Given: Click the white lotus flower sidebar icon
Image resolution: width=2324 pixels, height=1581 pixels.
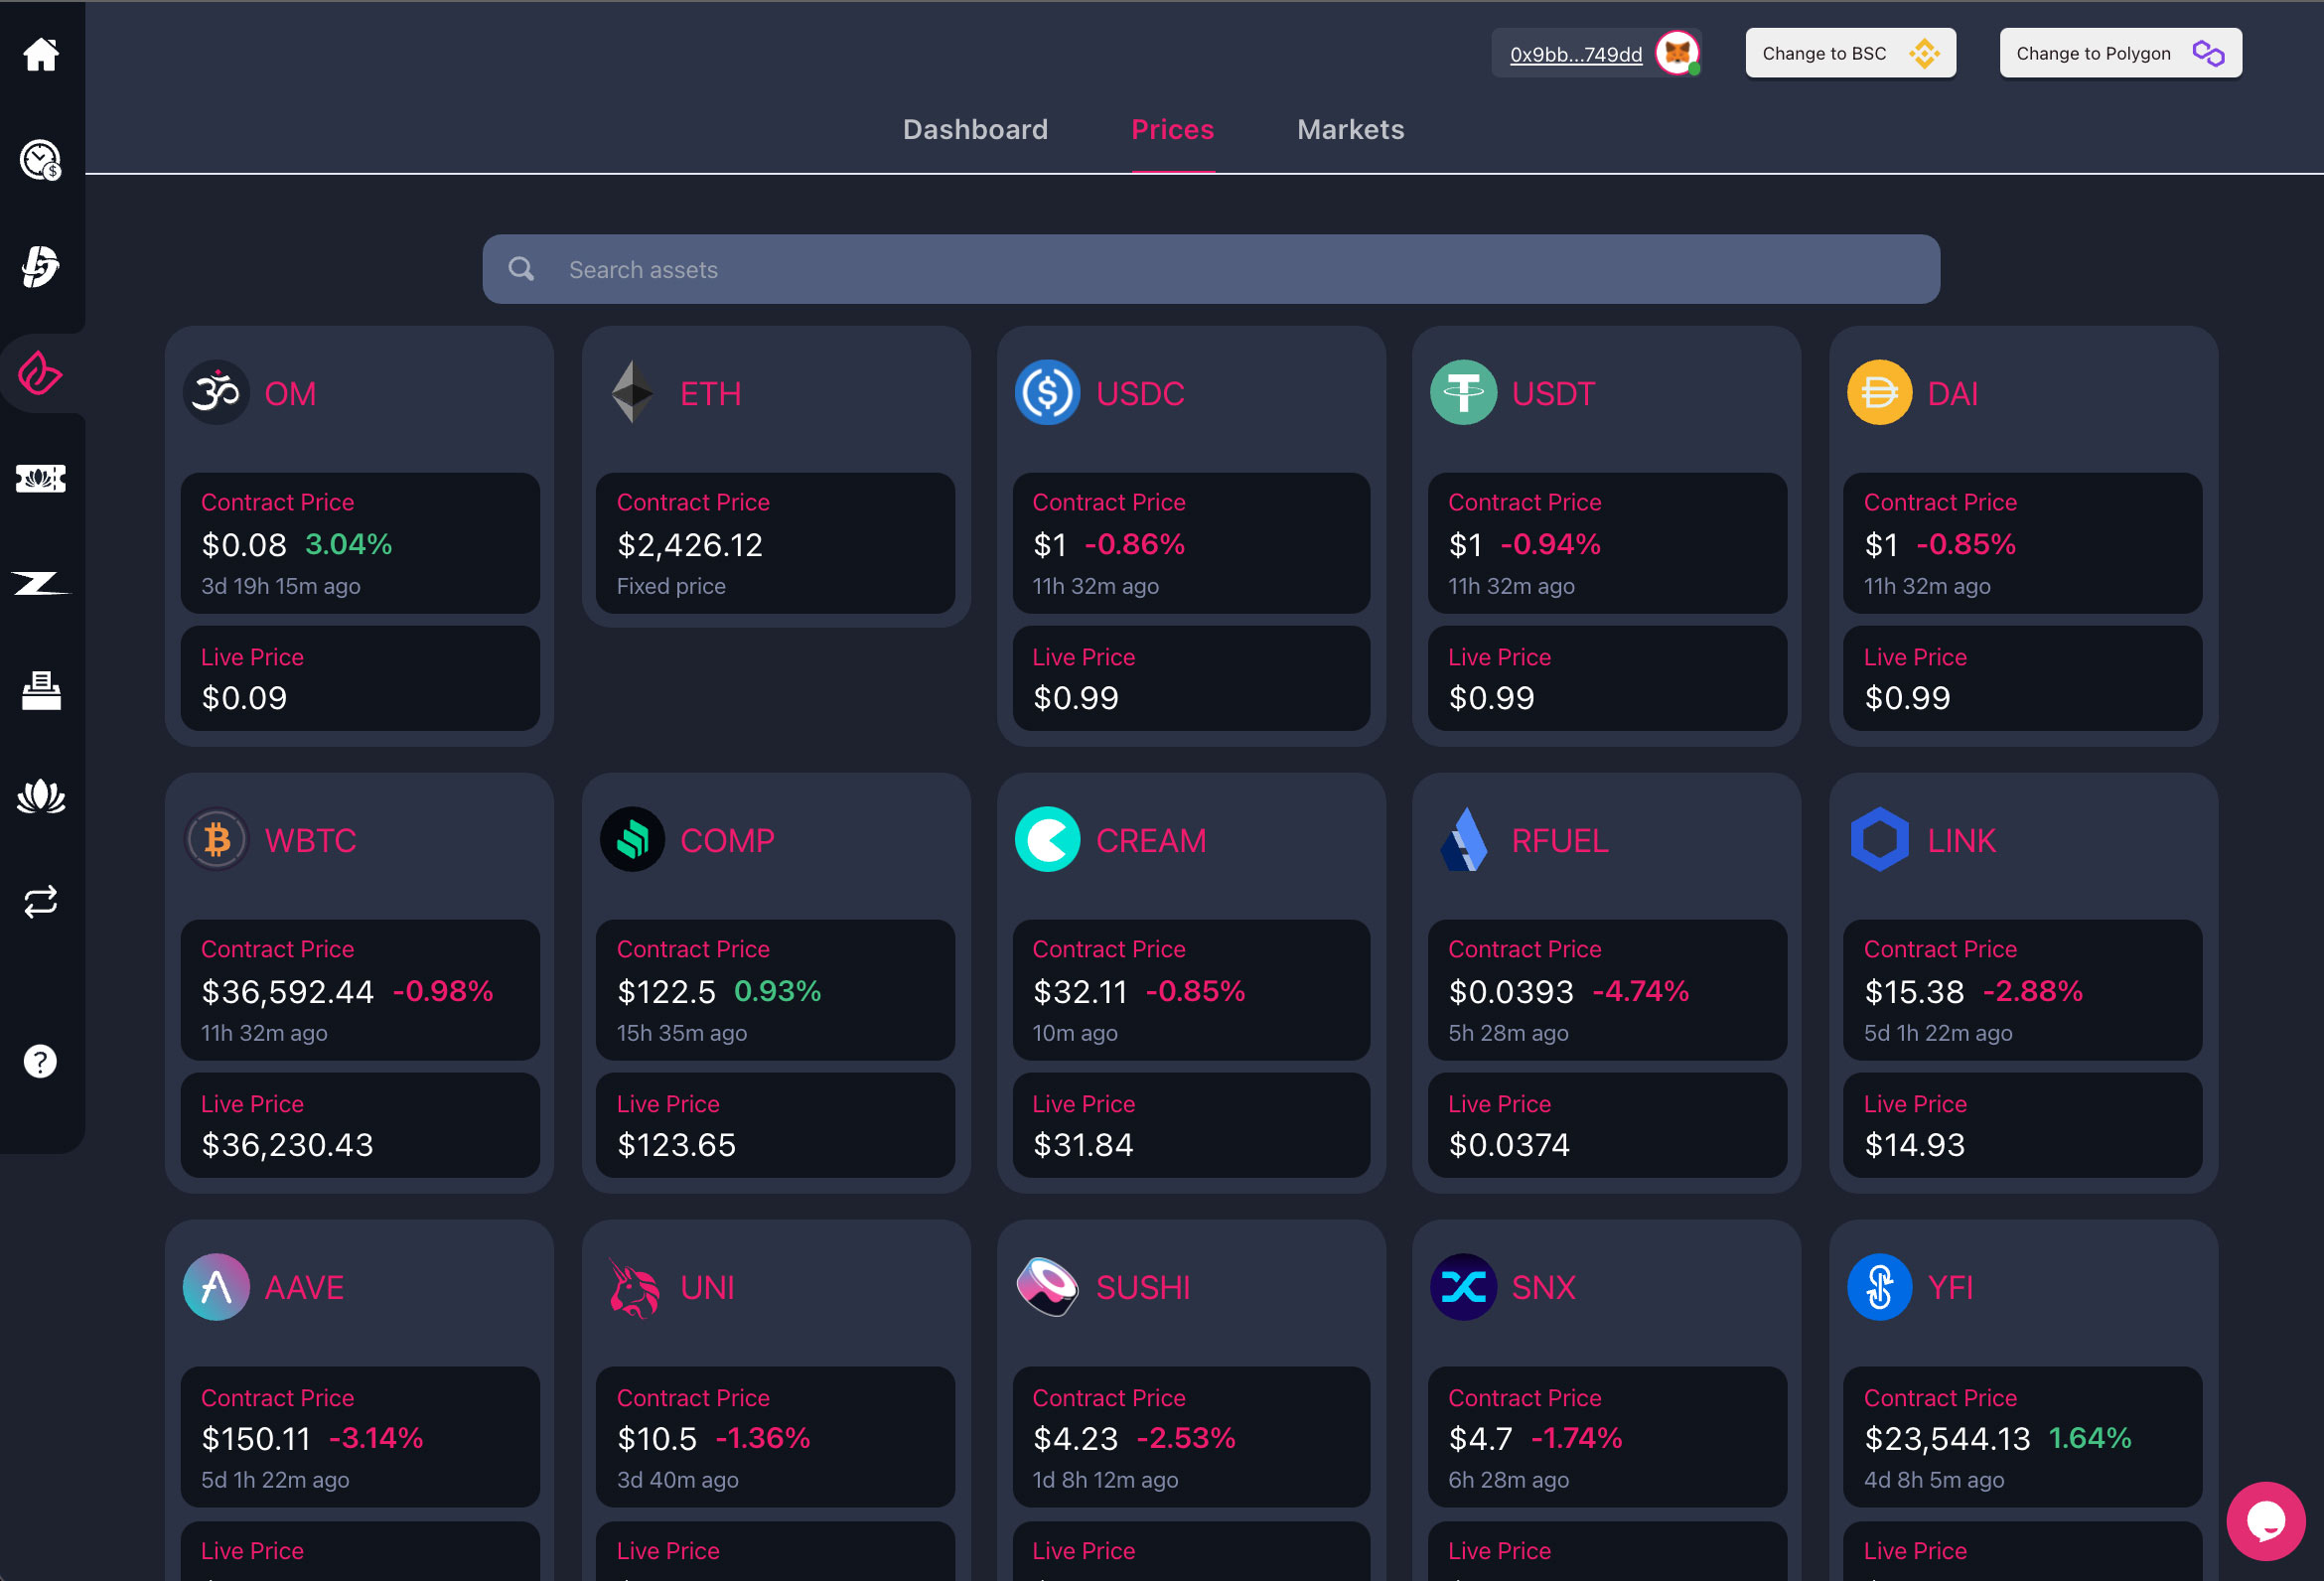Looking at the screenshot, I should (41, 797).
